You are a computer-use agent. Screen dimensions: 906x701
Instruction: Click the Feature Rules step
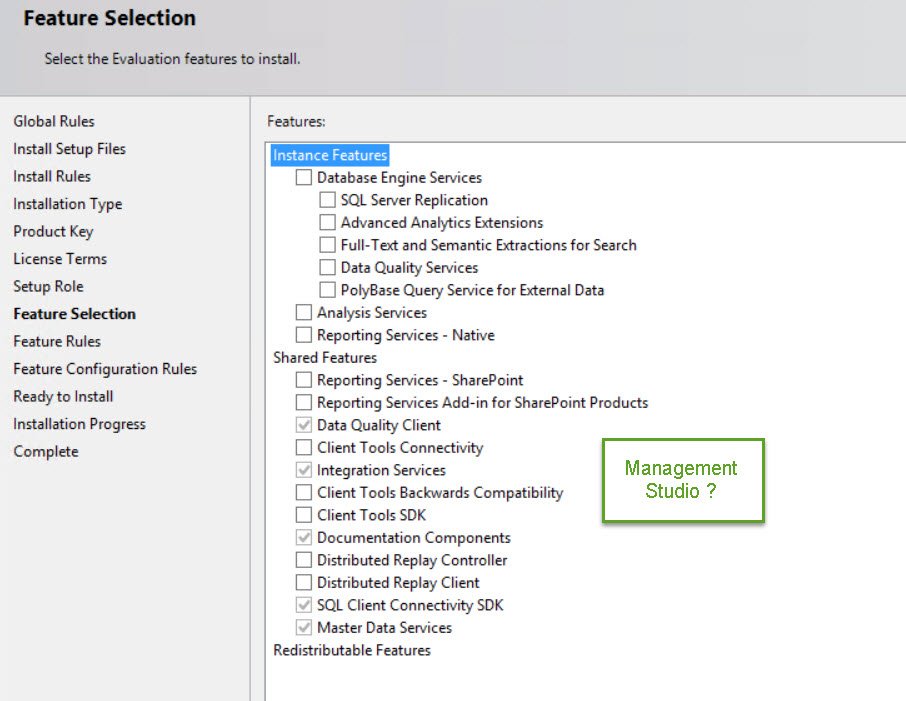tap(57, 342)
